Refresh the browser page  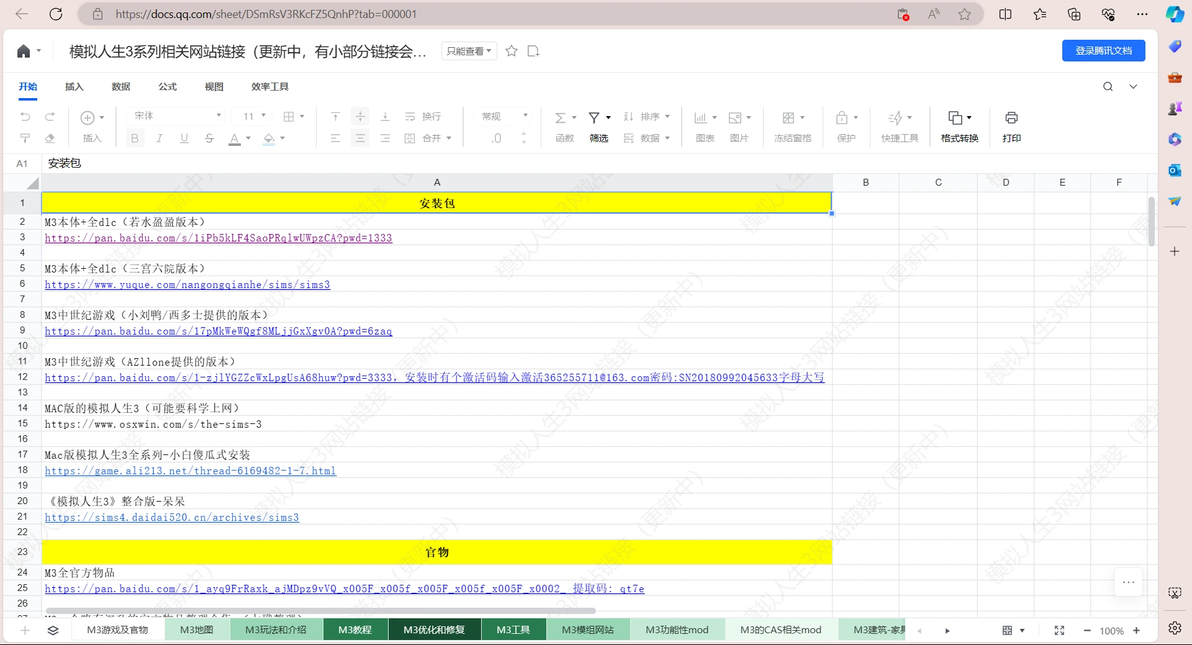pyautogui.click(x=55, y=14)
